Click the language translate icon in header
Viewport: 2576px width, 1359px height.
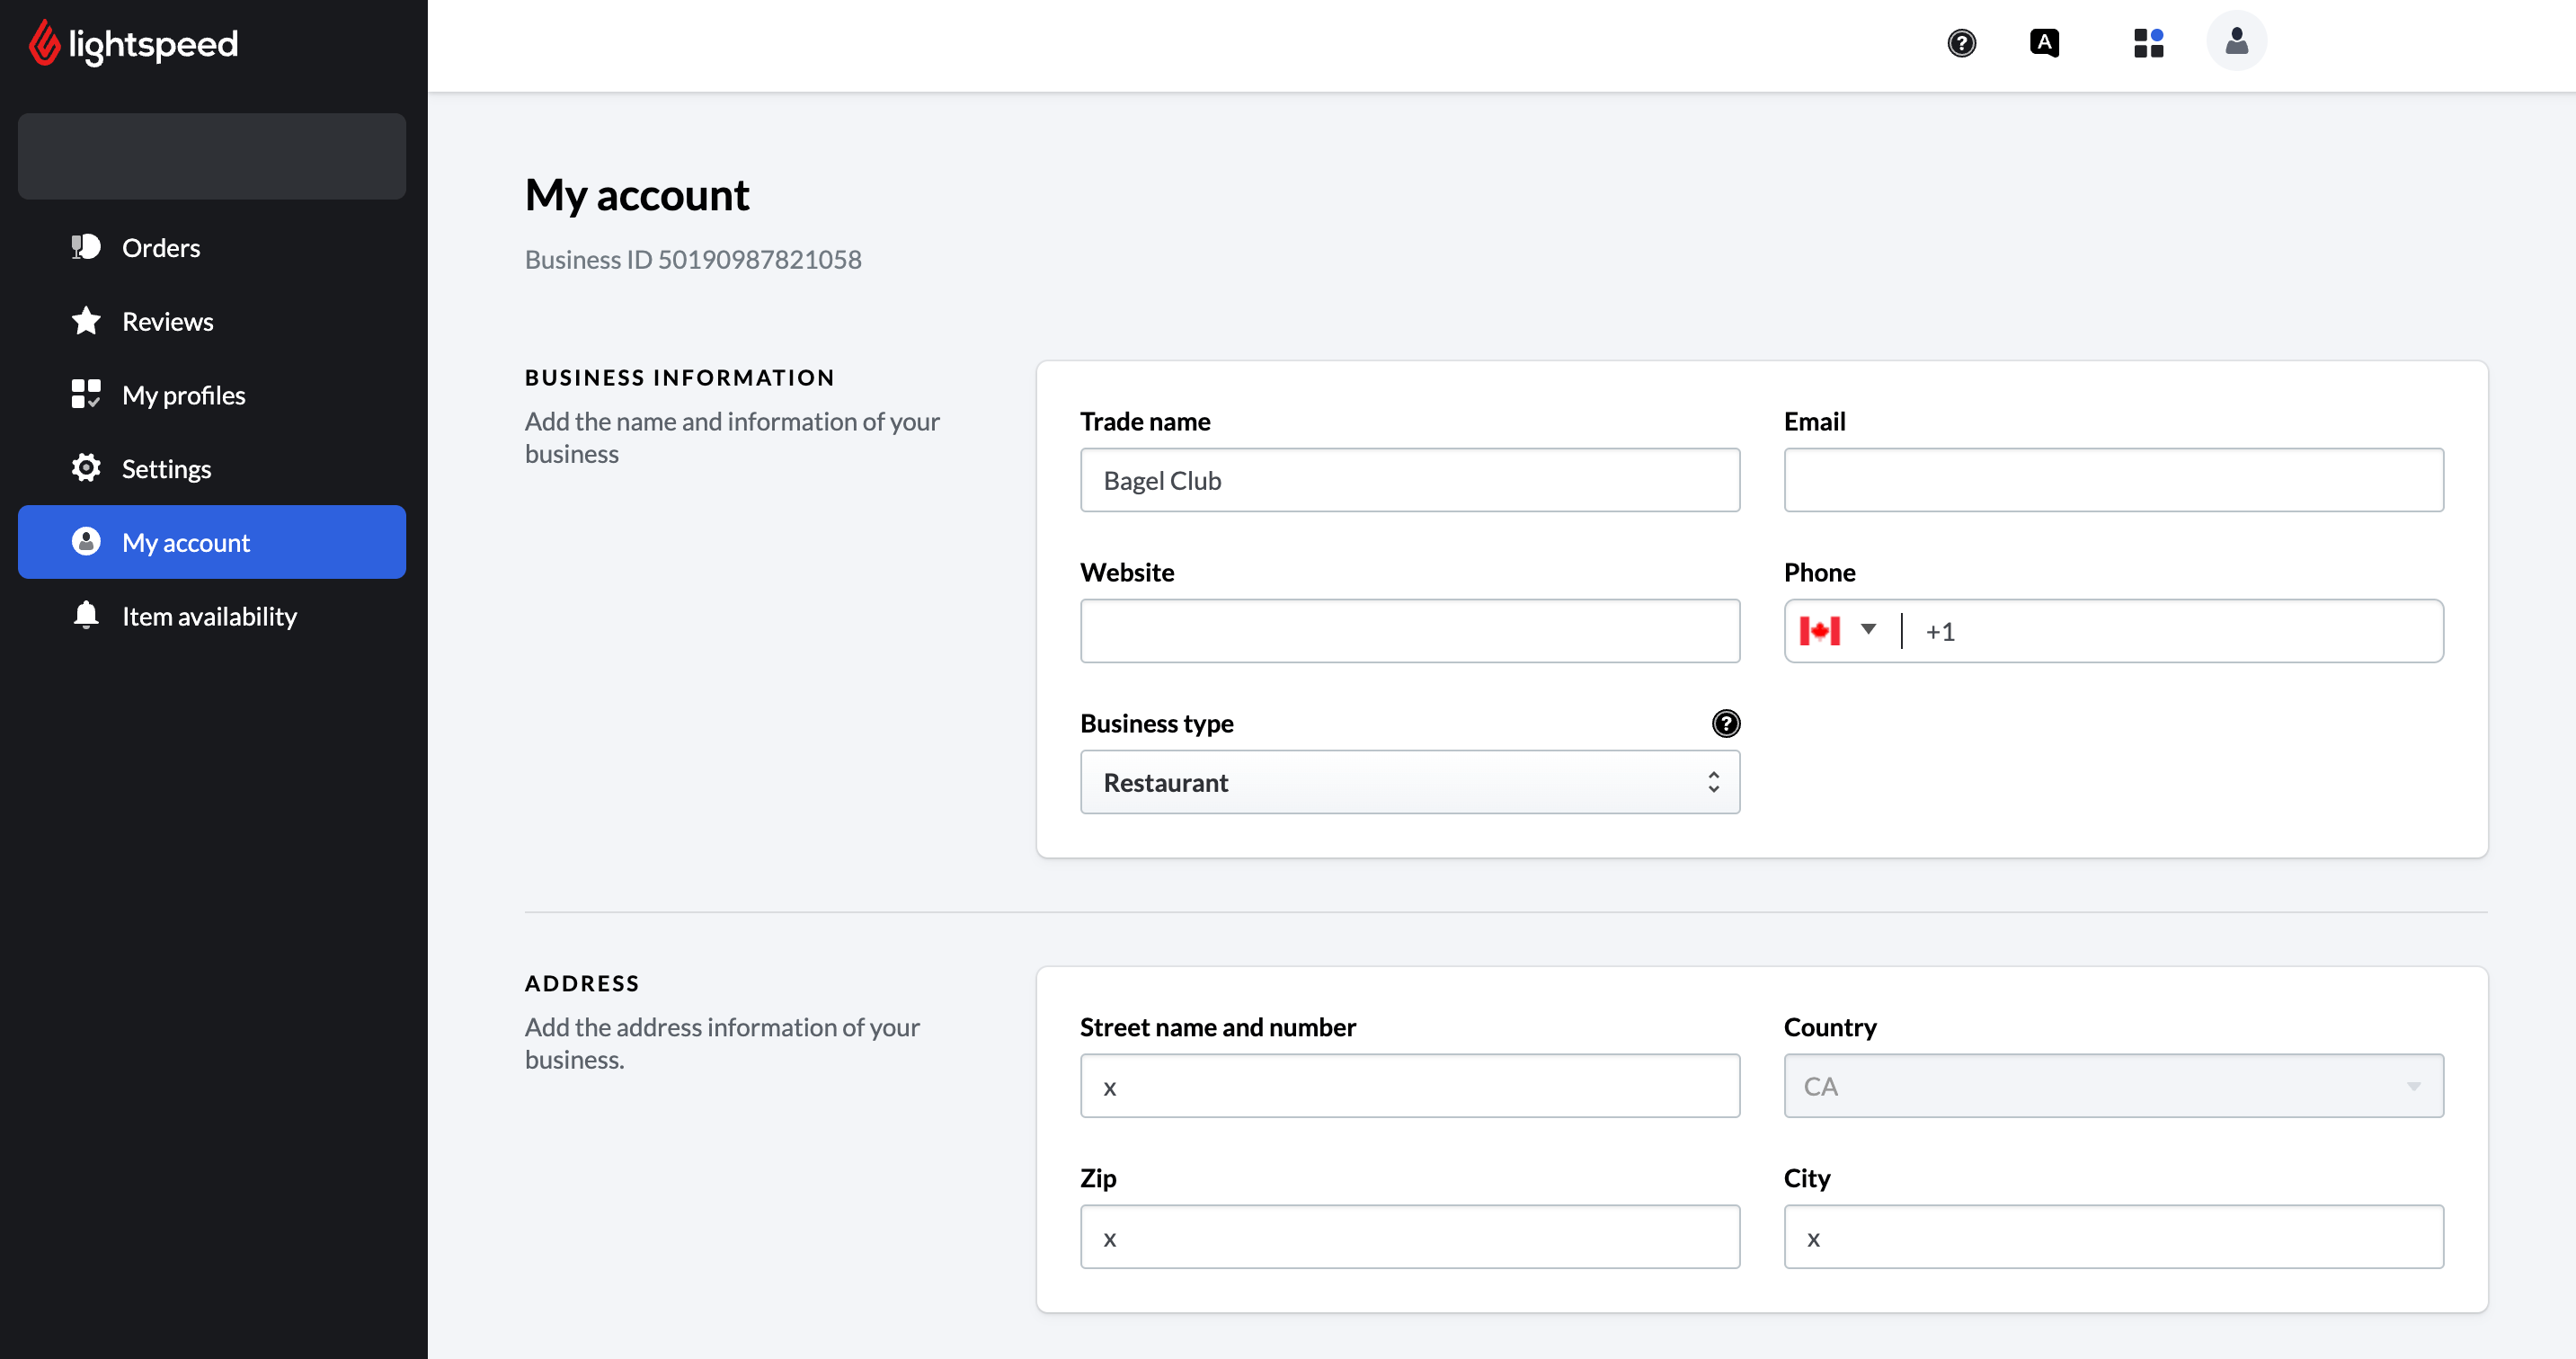click(2044, 43)
